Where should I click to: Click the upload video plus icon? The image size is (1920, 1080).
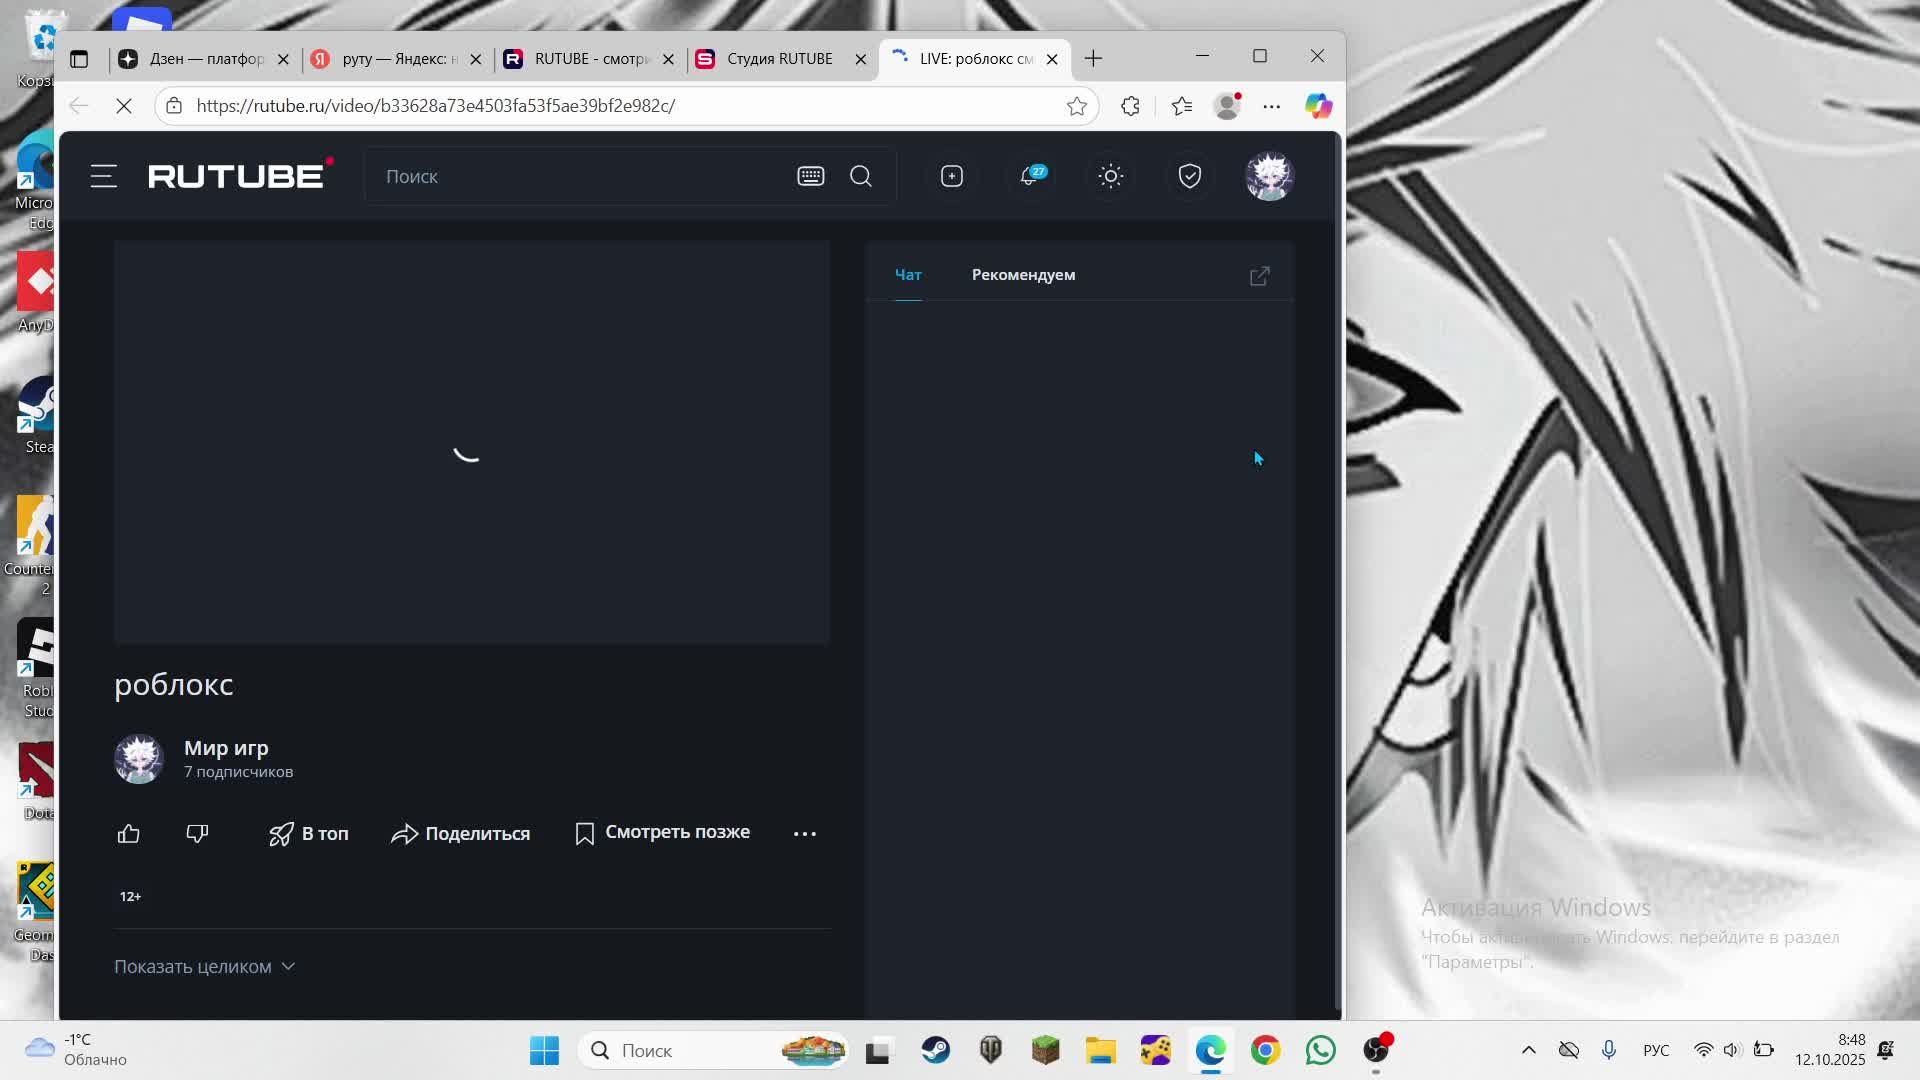(x=951, y=177)
